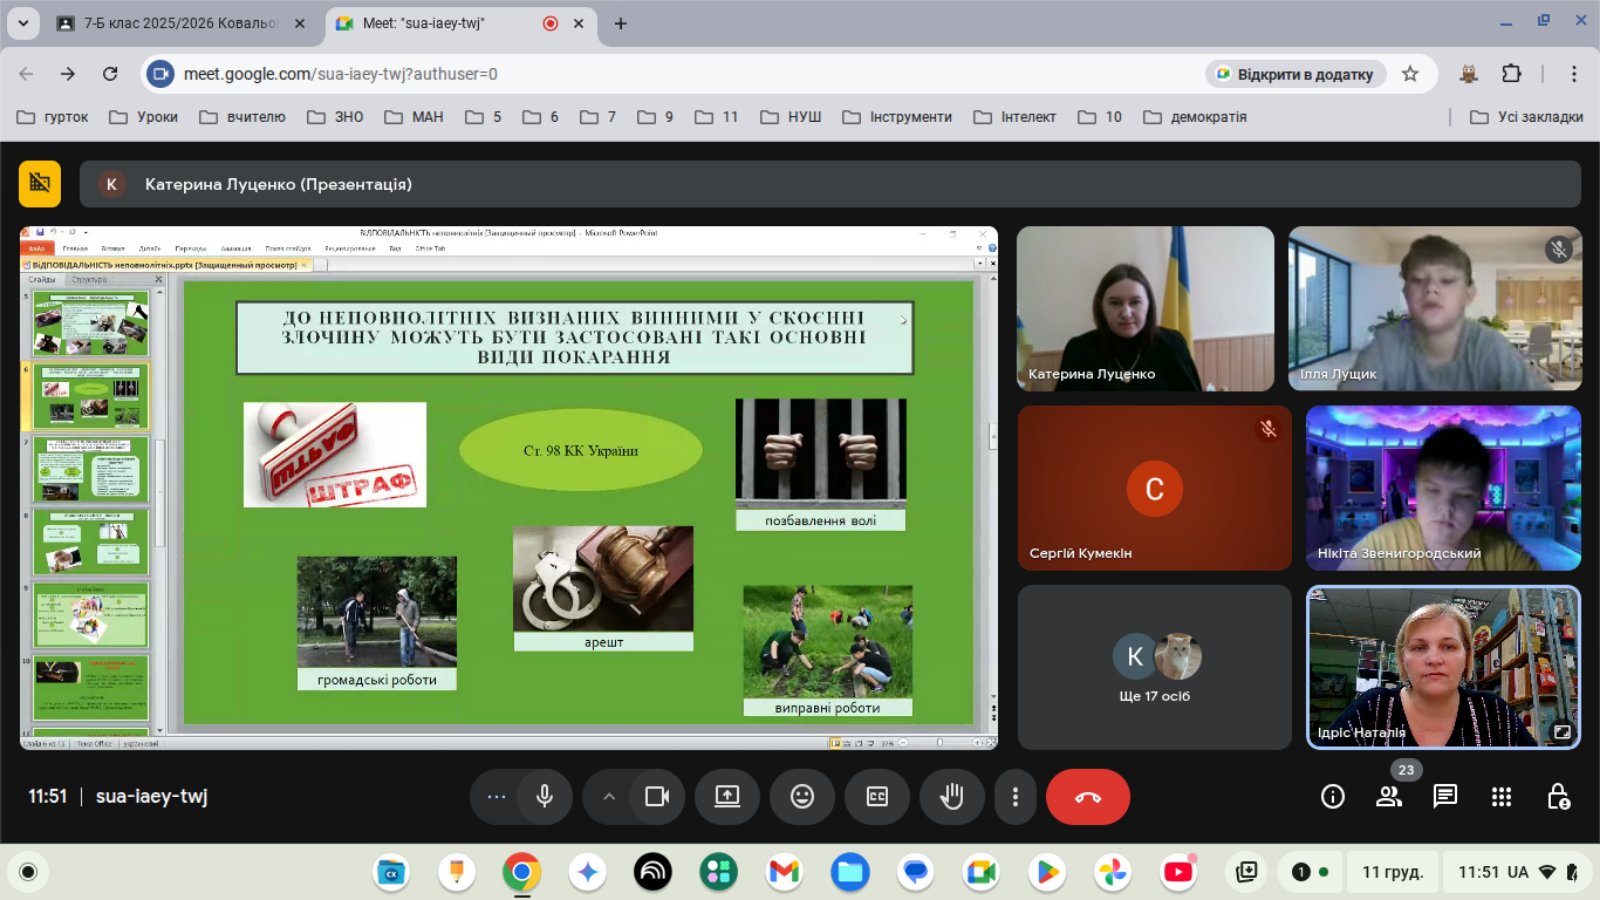This screenshot has height=900, width=1600.
Task: Open the chat messages panel
Action: click(x=1444, y=796)
